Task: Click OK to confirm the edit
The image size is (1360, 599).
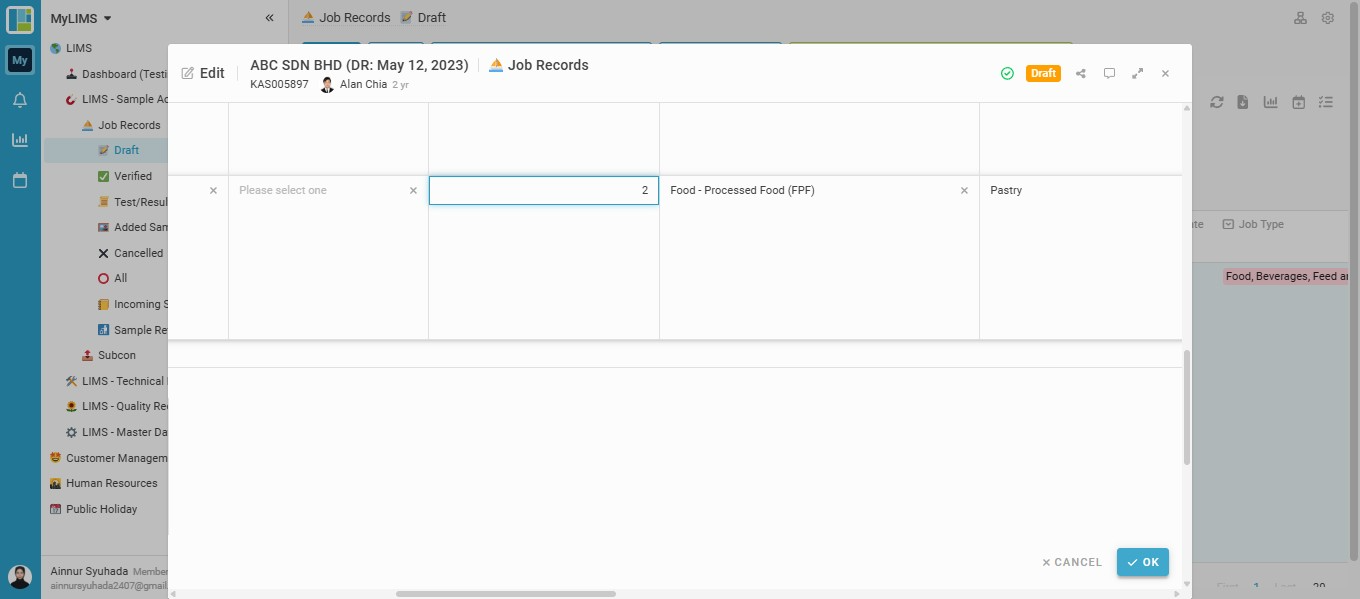Action: point(1143,562)
